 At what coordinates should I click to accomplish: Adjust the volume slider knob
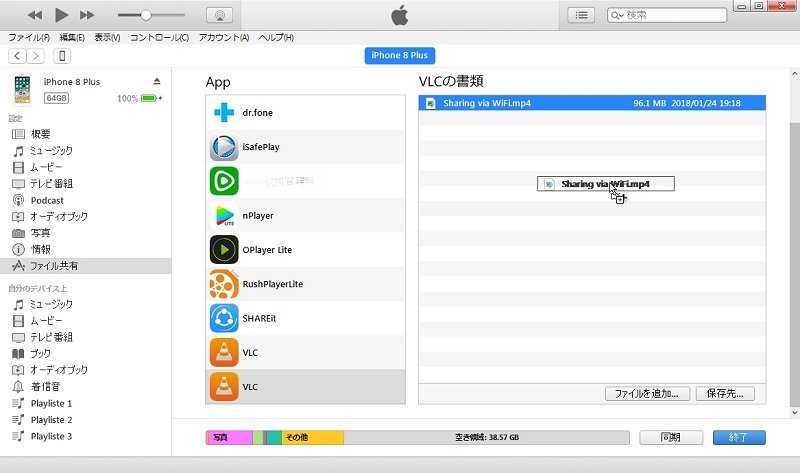pyautogui.click(x=146, y=15)
